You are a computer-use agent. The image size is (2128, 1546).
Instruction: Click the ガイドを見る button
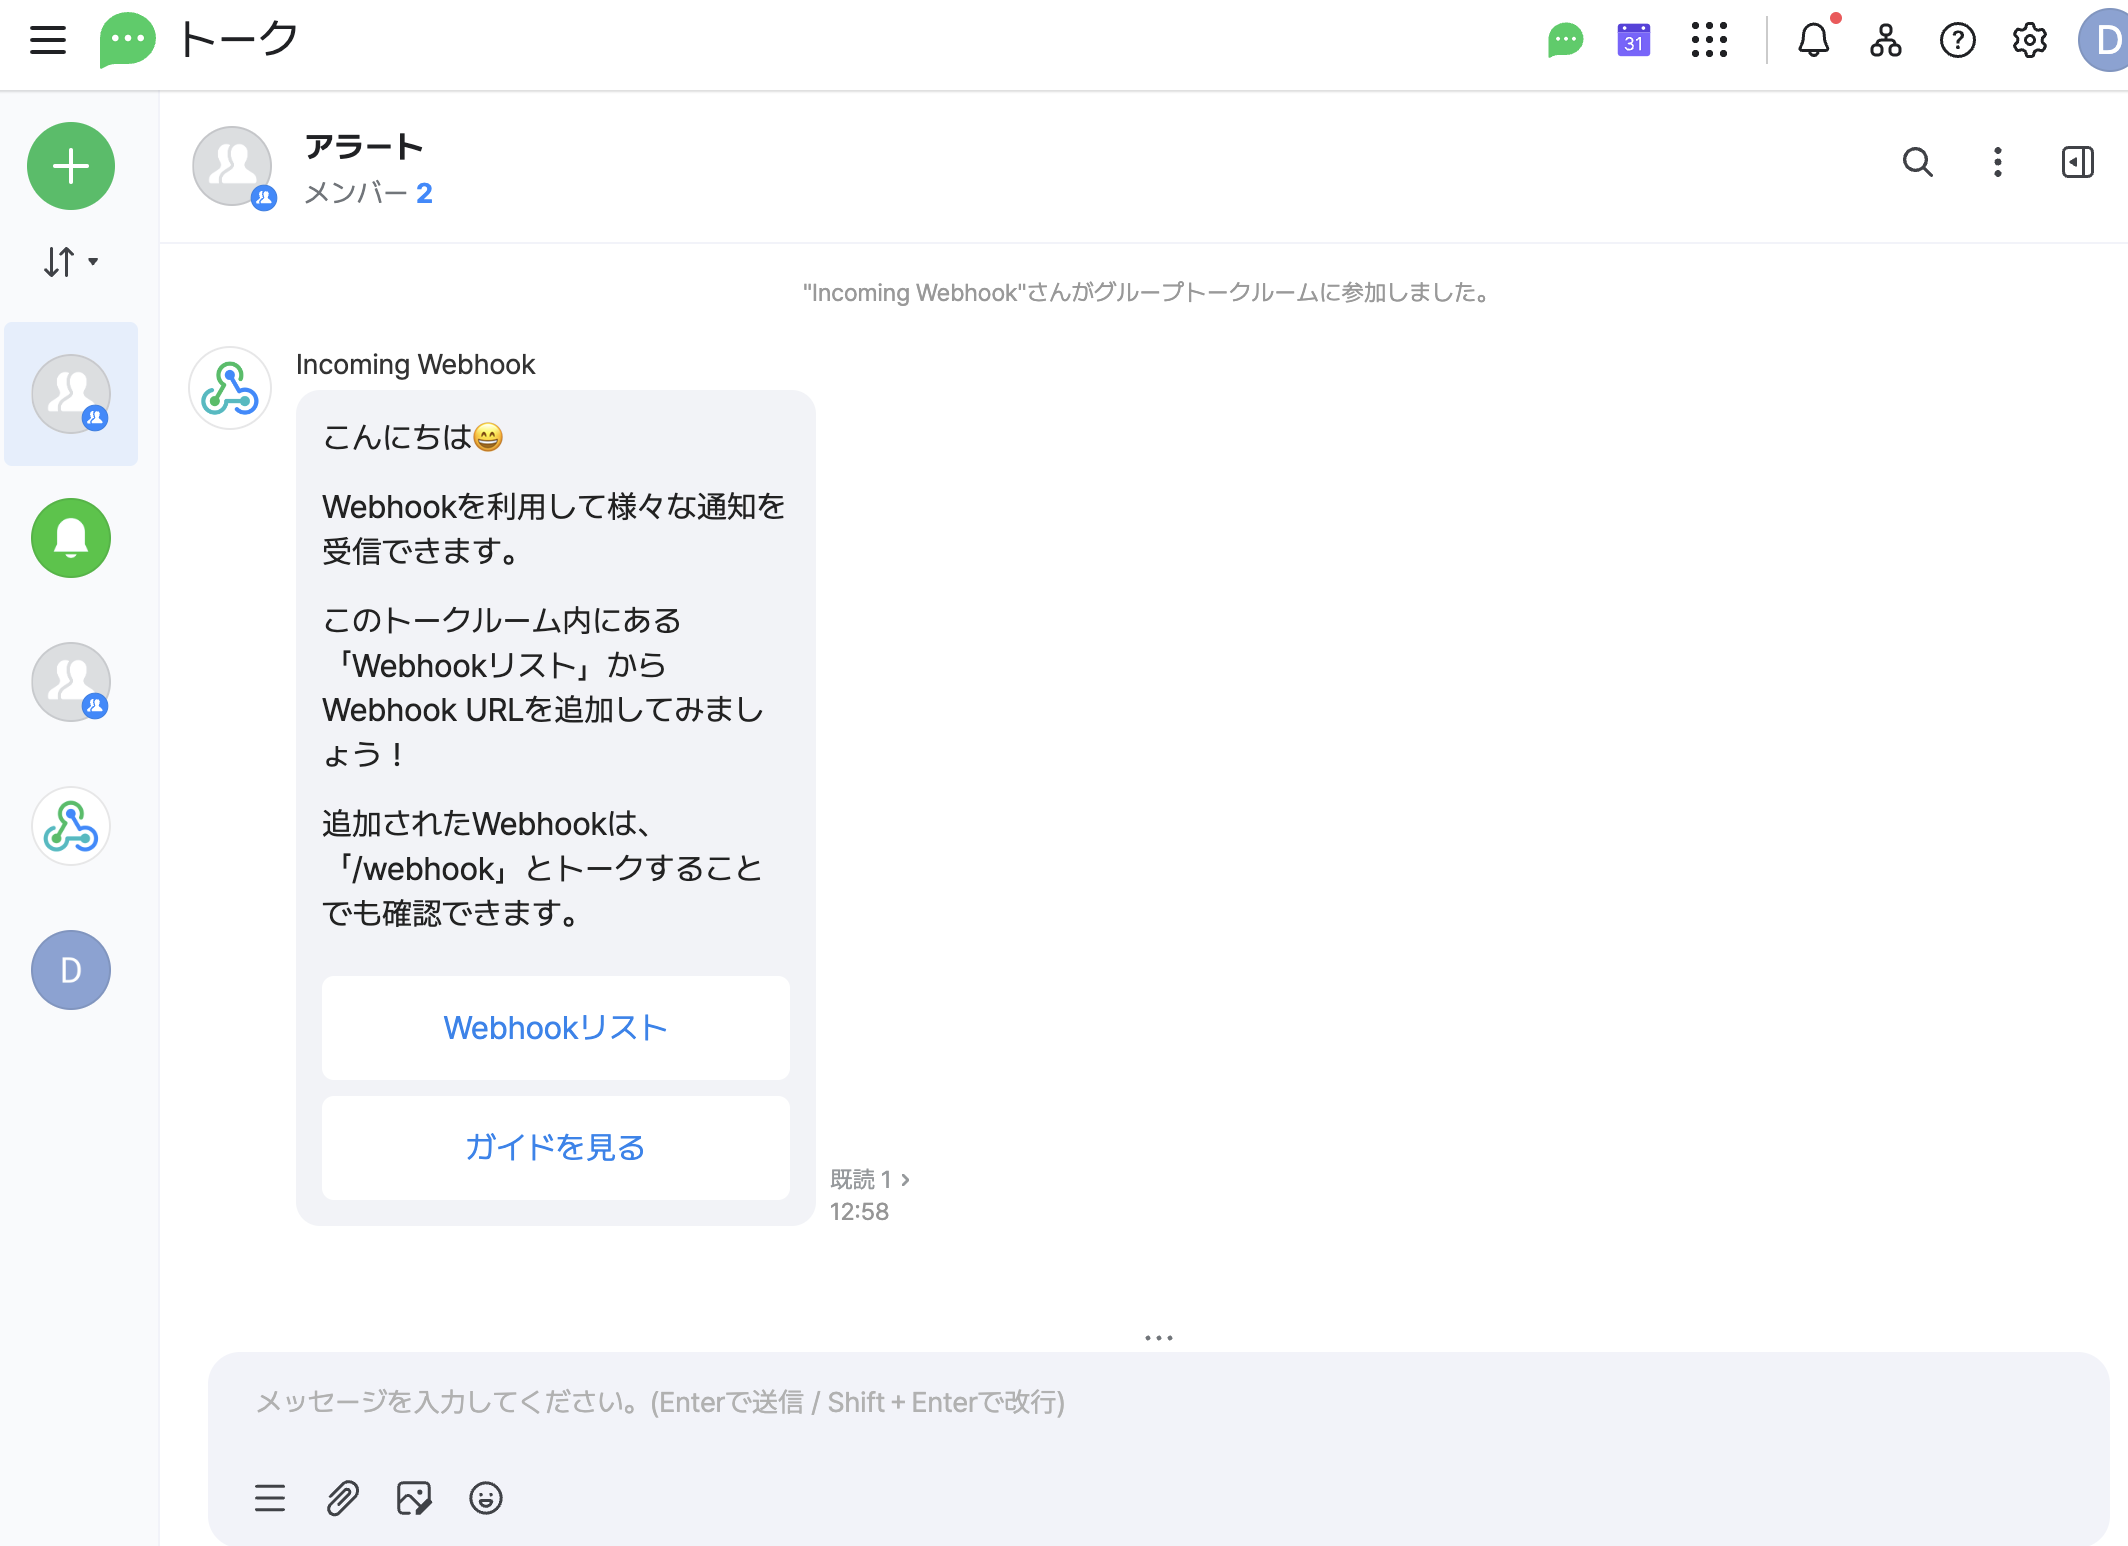tap(555, 1148)
